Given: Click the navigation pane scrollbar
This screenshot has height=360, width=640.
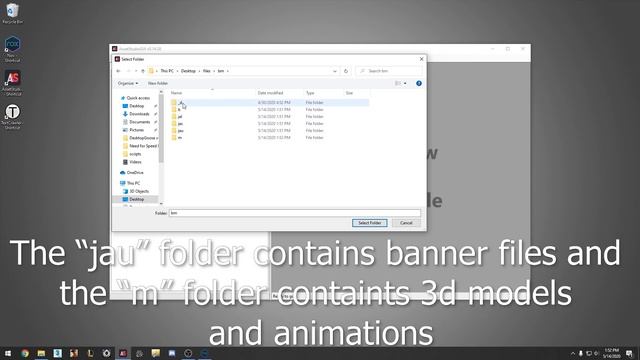Looking at the screenshot, I should point(161,129).
